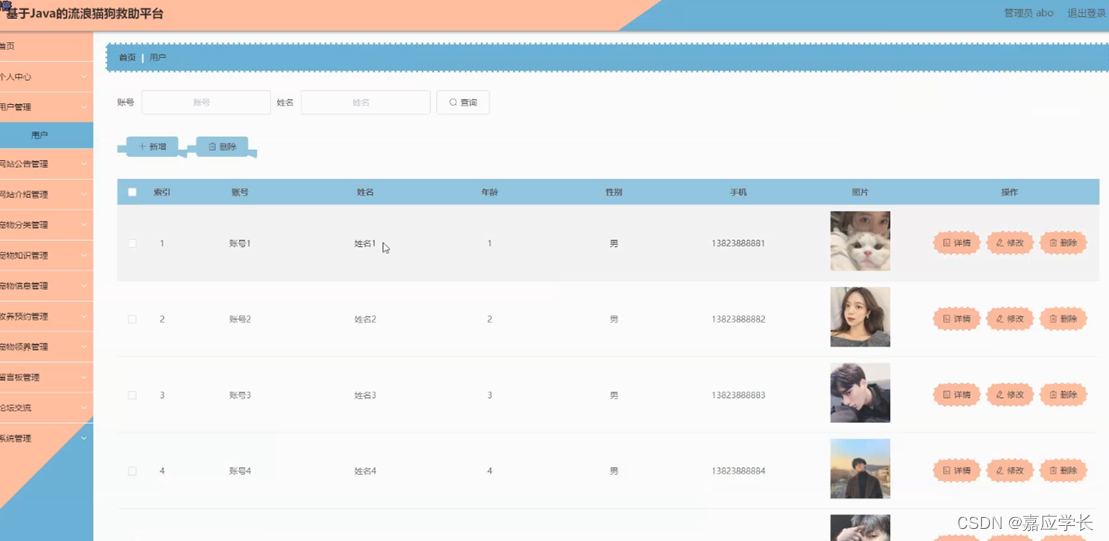The width and height of the screenshot is (1109, 541).
Task: Check the checkbox for row 账号4
Action: (x=132, y=470)
